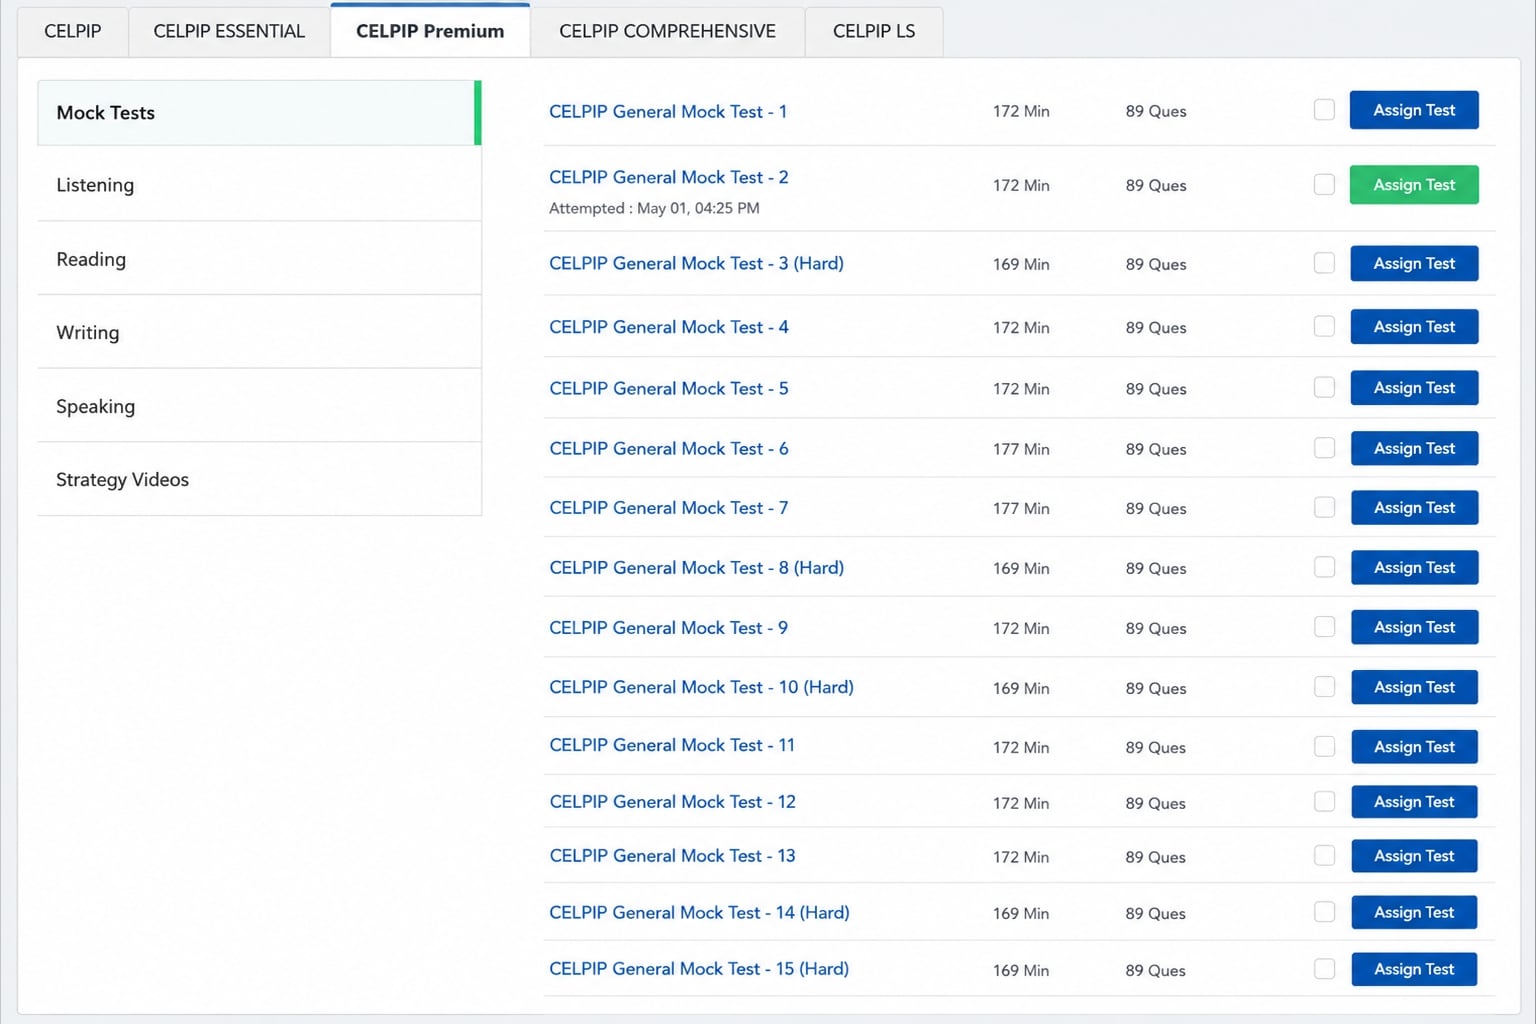Open CELPIP General Mock Test - 13 link
The image size is (1536, 1024).
(672, 856)
